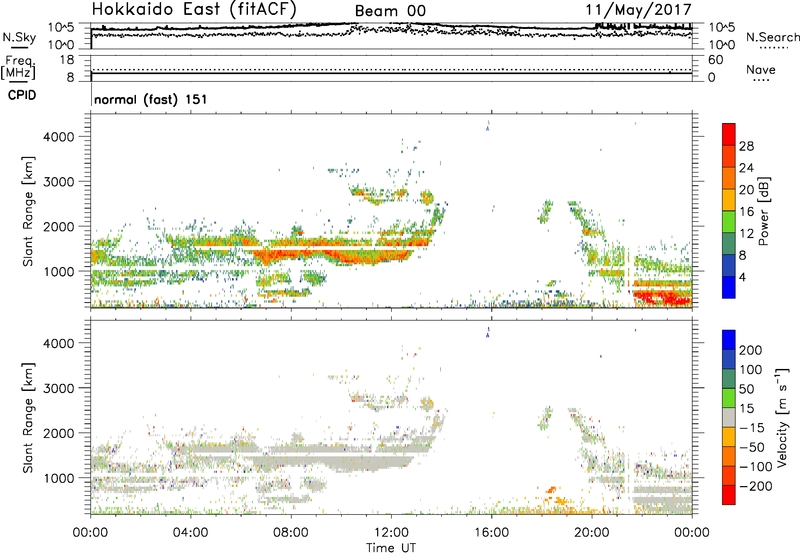Click the "1000" range tick in the power panel

pyautogui.click(x=58, y=271)
